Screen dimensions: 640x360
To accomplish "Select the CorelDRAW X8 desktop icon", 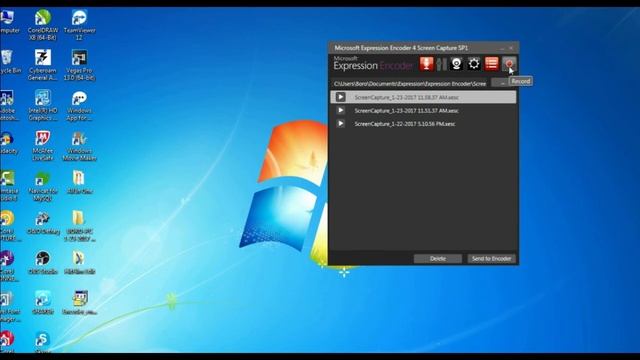I will click(43, 25).
